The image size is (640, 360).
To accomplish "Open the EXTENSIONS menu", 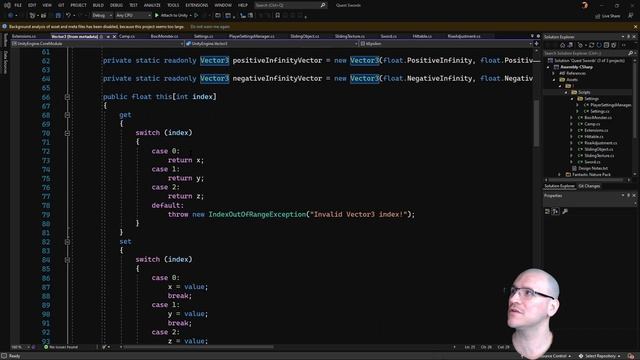I will click(196, 5).
